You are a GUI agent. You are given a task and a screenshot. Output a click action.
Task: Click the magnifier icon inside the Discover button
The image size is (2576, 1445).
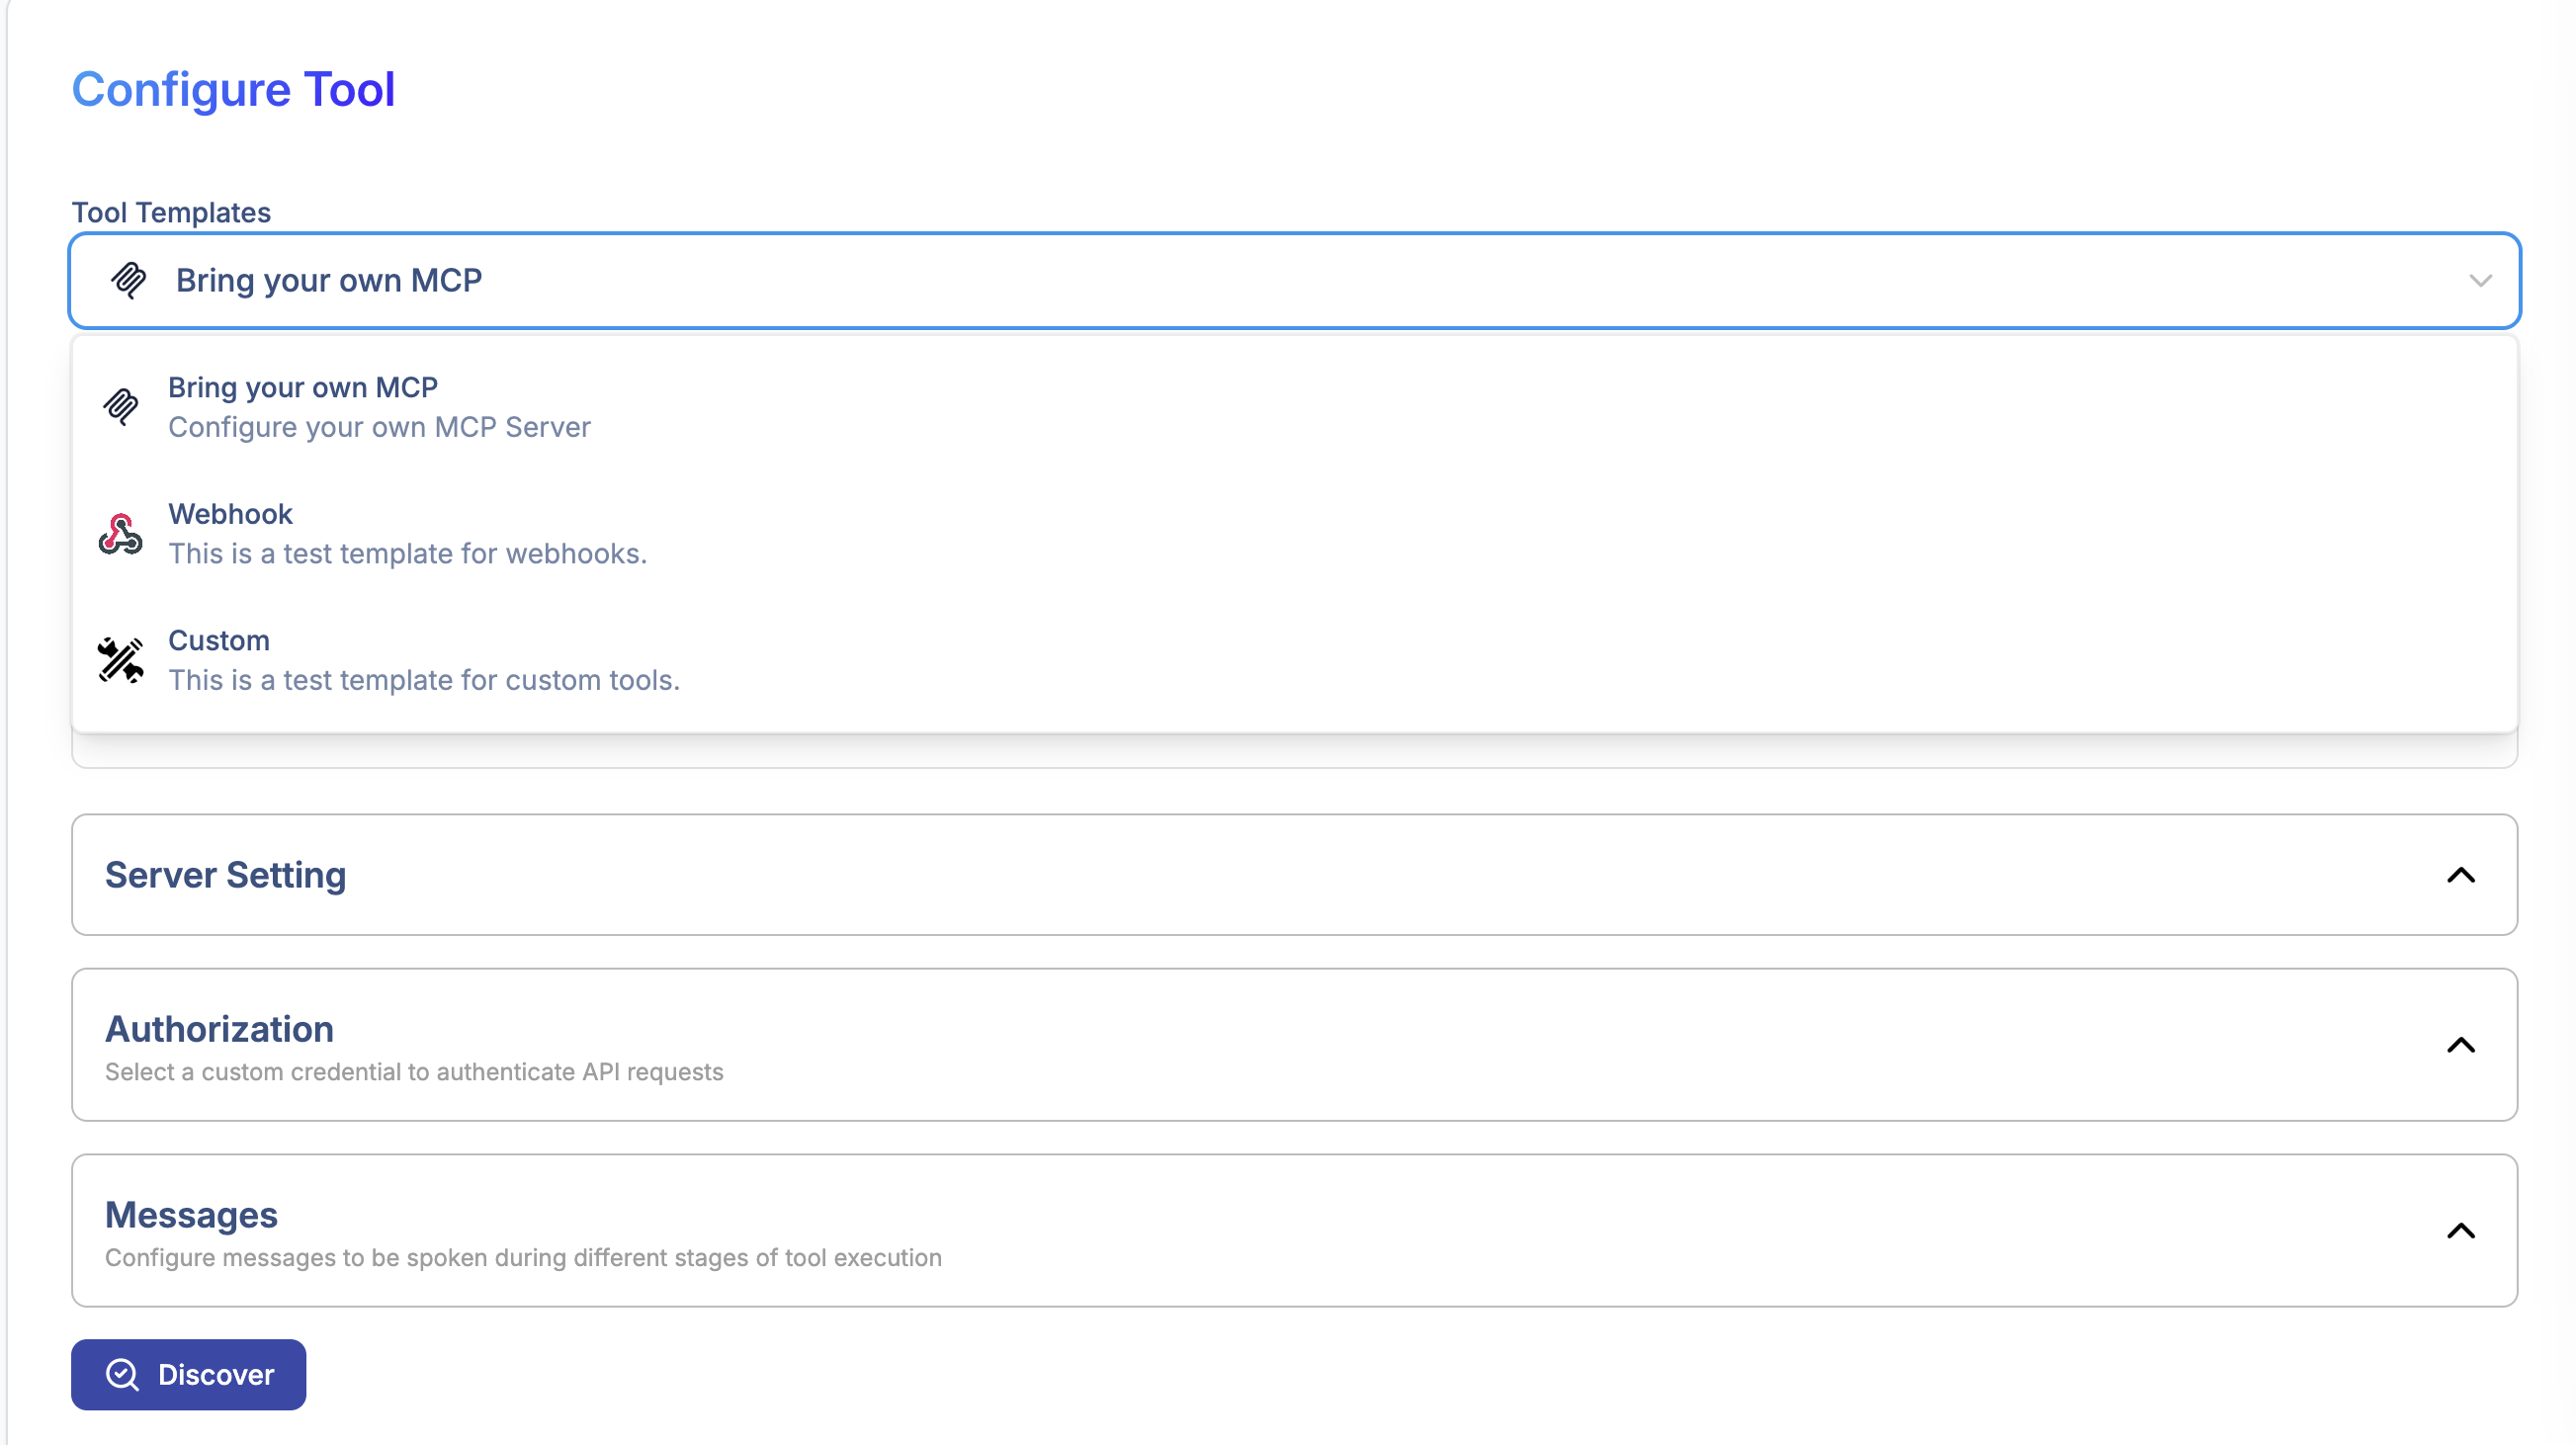(121, 1375)
